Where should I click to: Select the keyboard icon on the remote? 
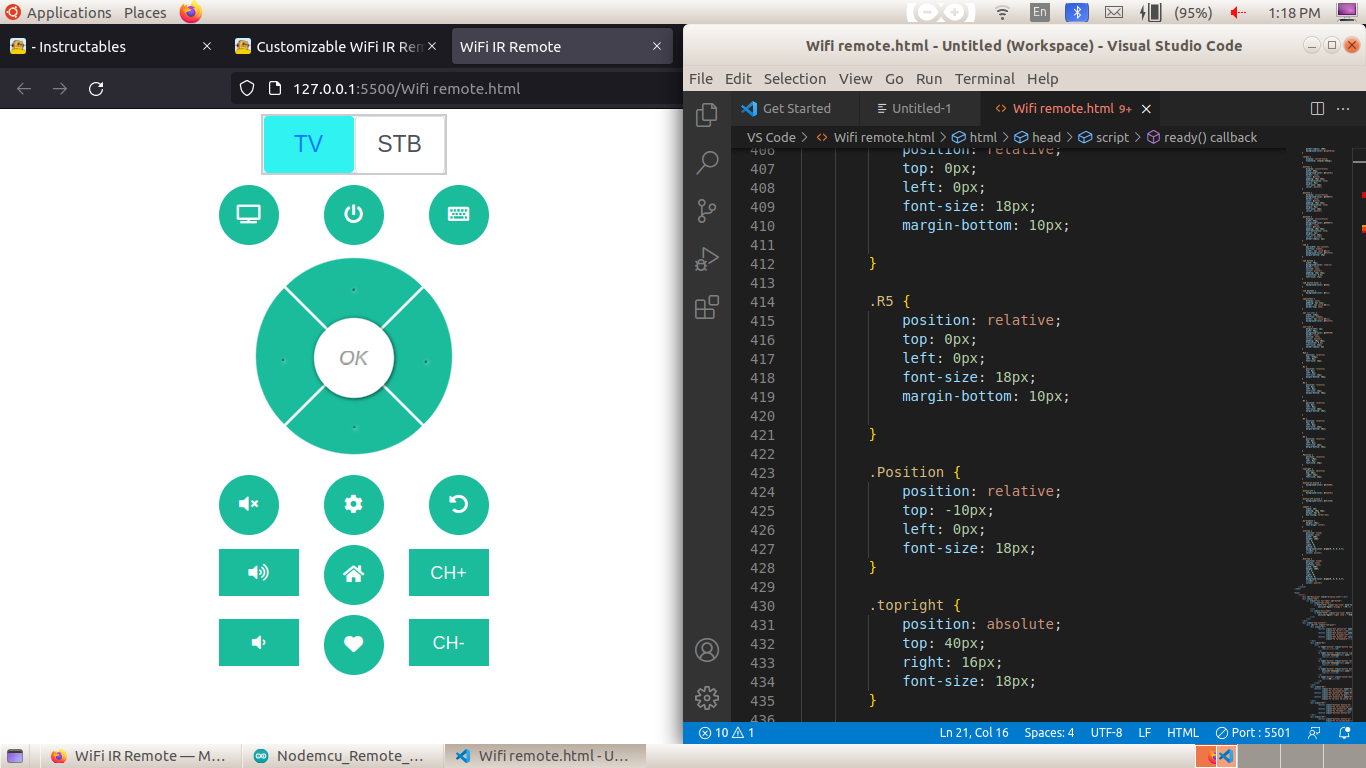(458, 214)
